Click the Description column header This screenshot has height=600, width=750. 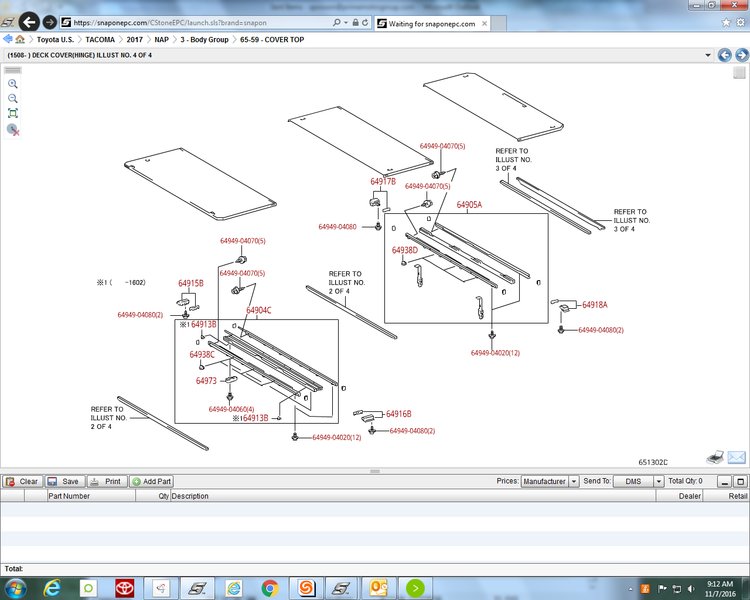point(412,496)
